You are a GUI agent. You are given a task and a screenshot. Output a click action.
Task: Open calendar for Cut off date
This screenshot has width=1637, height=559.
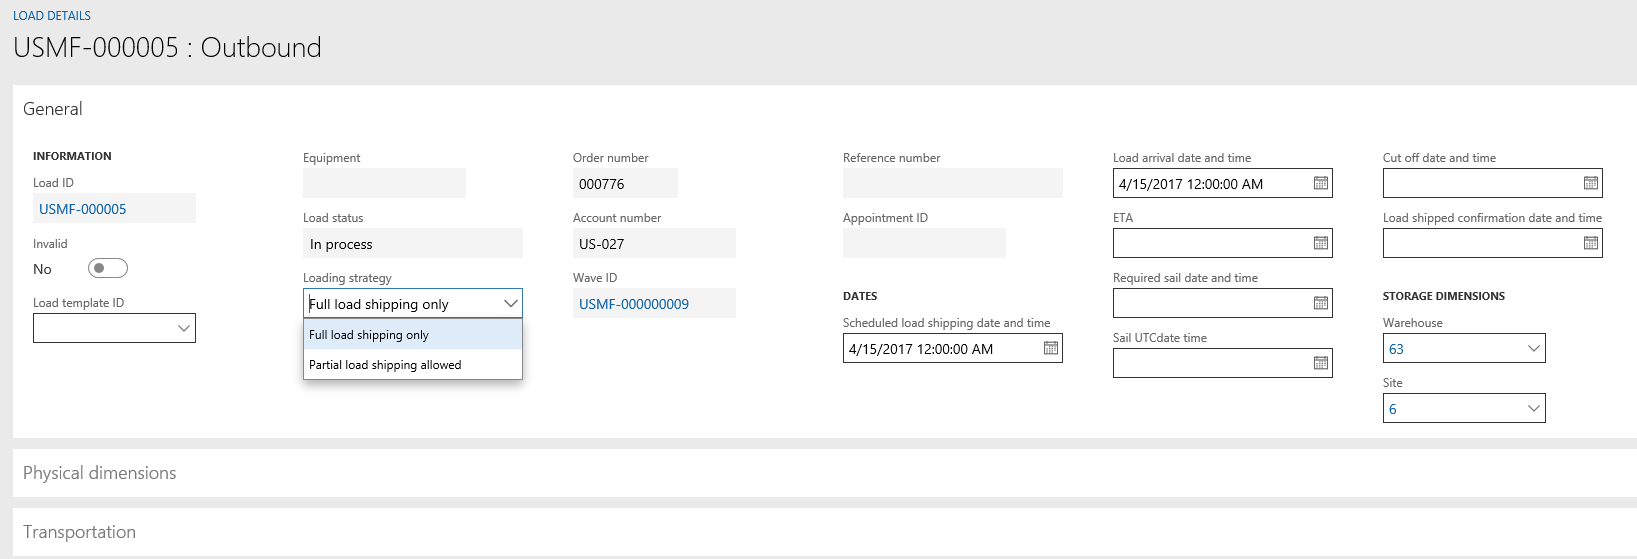(1590, 184)
